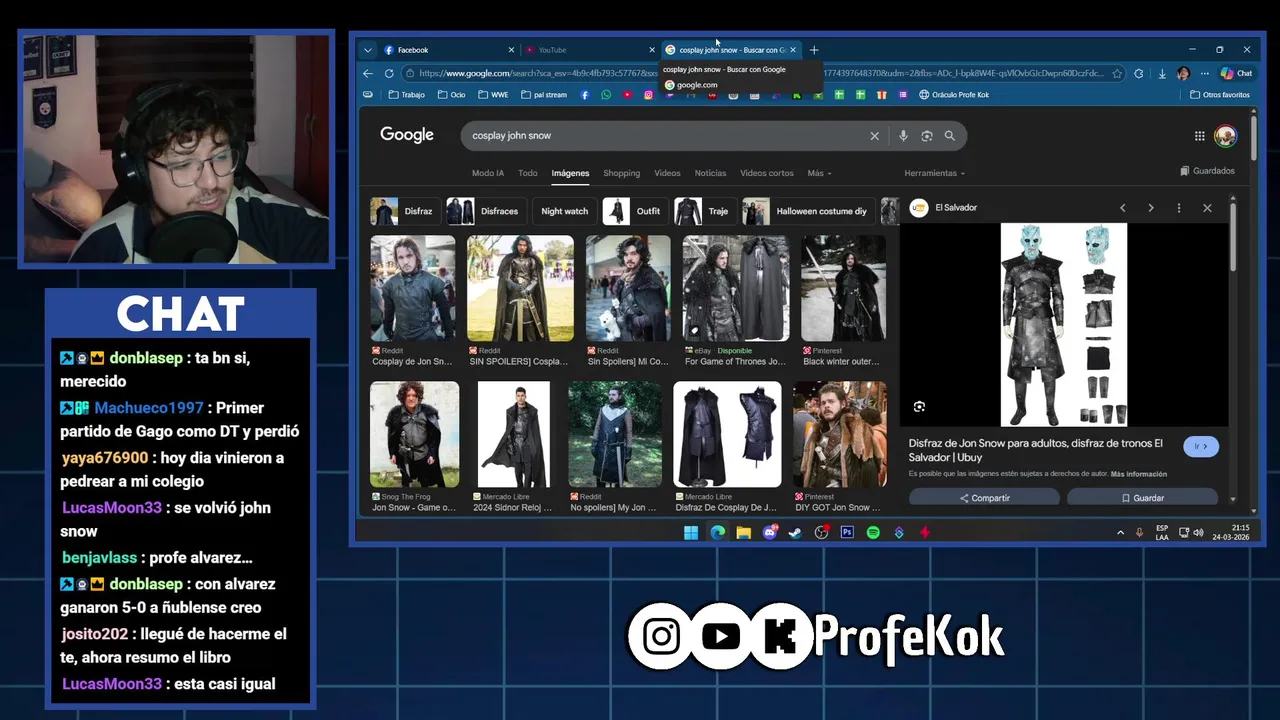Open the Más información link
The image size is (1280, 720).
(x=1138, y=474)
